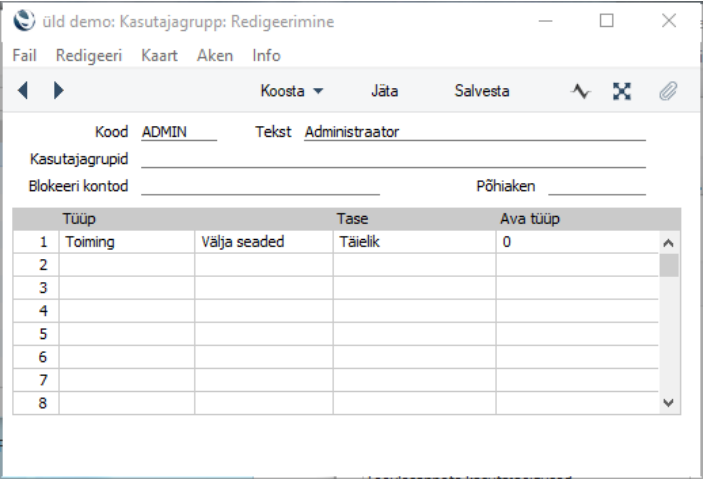Screen dimensions: 703x479
Task: Select the Välja seaded cell
Action: [264, 242]
